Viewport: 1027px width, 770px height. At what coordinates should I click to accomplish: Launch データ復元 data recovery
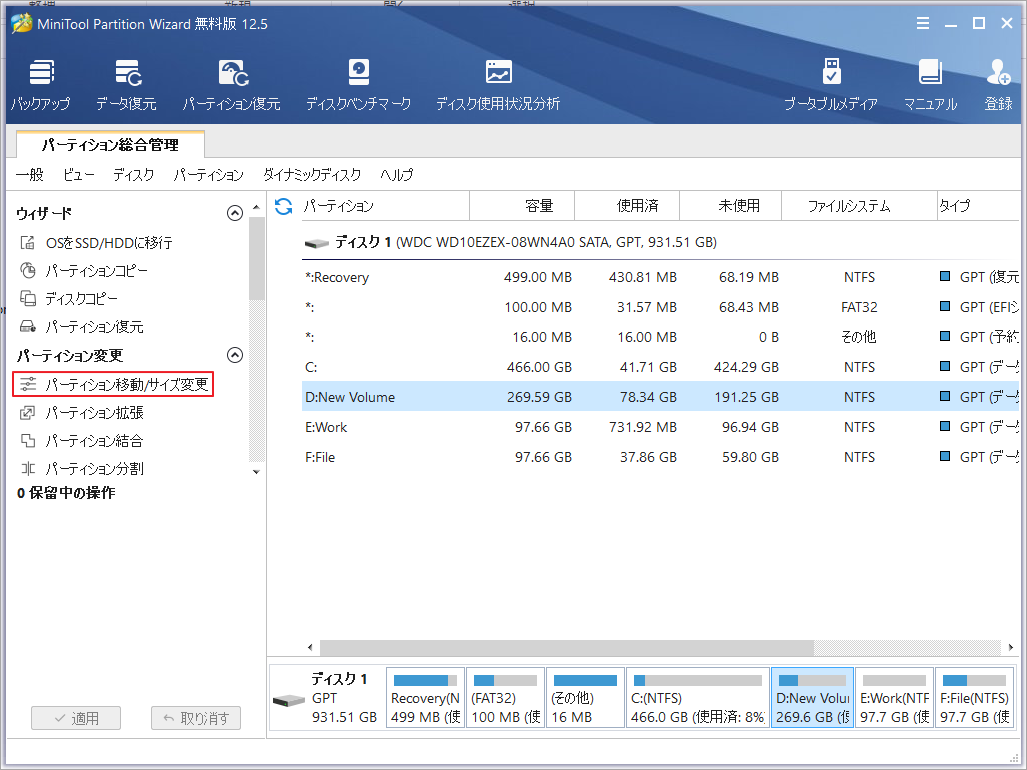[126, 85]
